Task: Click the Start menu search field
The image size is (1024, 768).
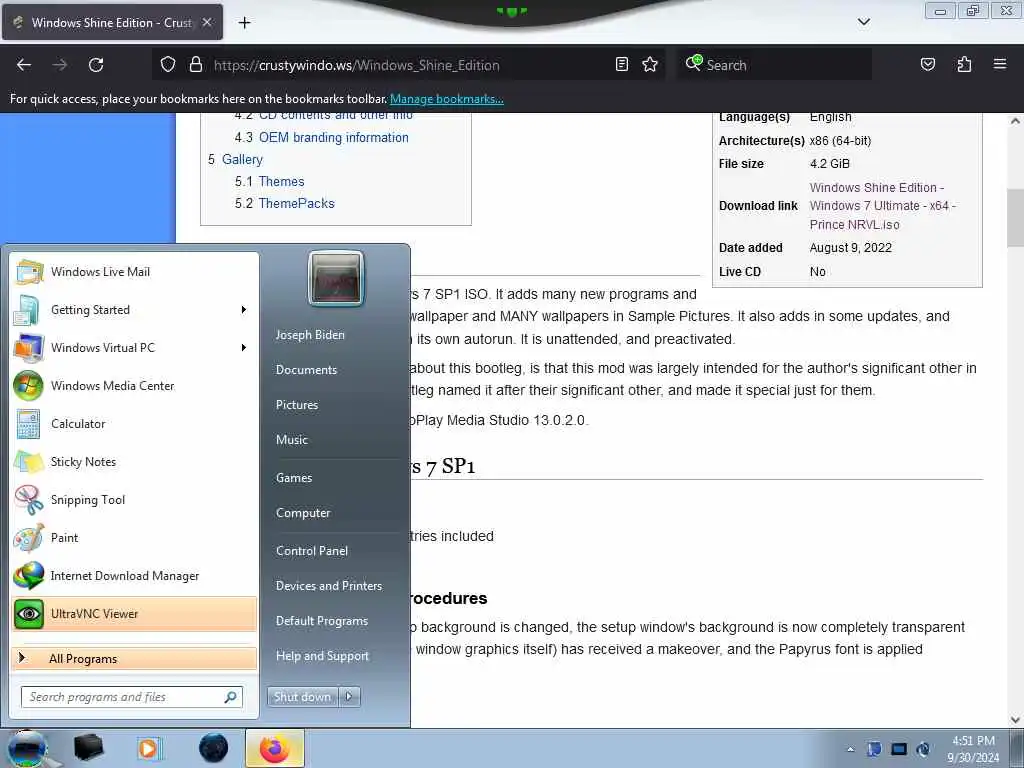Action: [132, 697]
